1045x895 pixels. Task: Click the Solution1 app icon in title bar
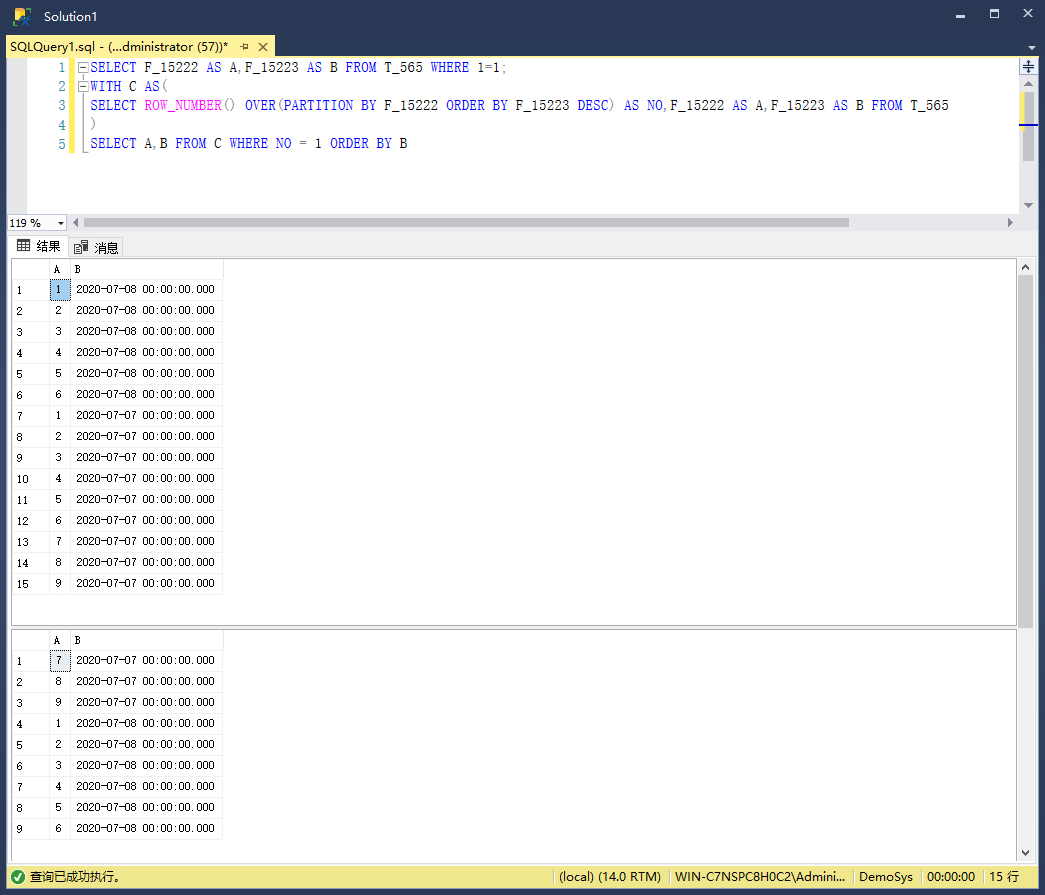22,16
